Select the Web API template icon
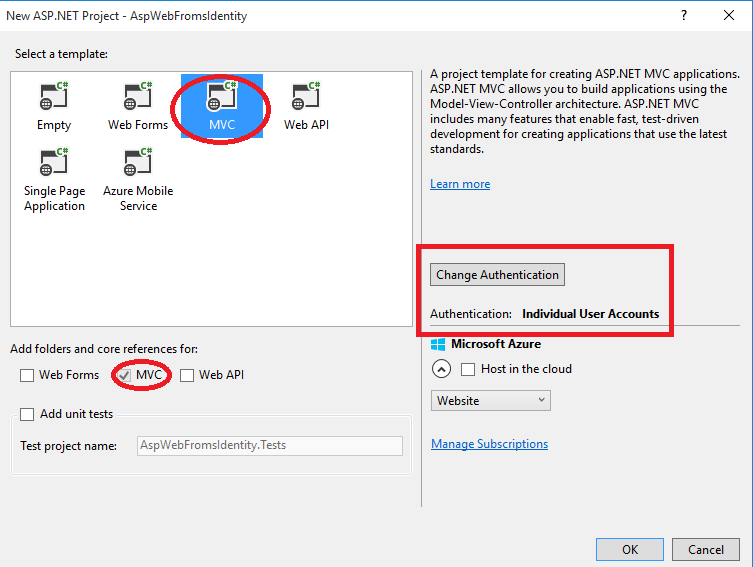 [x=306, y=97]
